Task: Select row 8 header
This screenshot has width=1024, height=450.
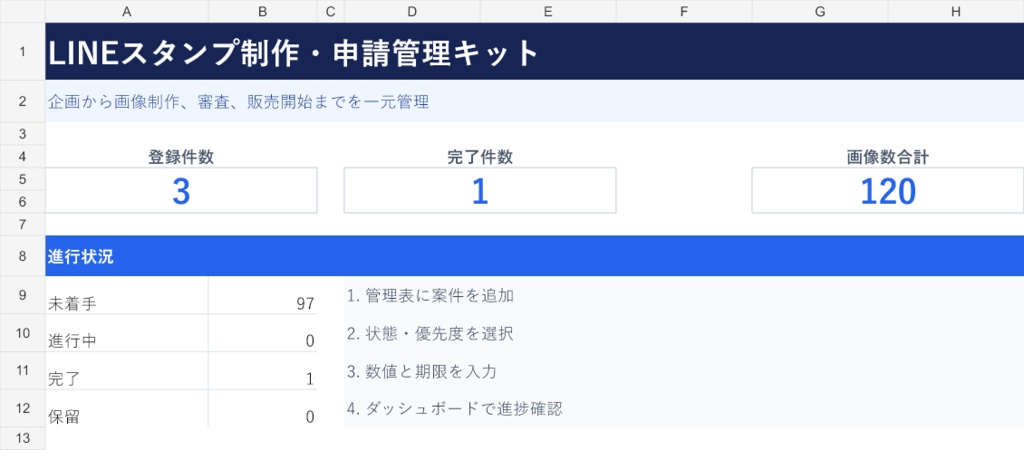Action: point(23,256)
